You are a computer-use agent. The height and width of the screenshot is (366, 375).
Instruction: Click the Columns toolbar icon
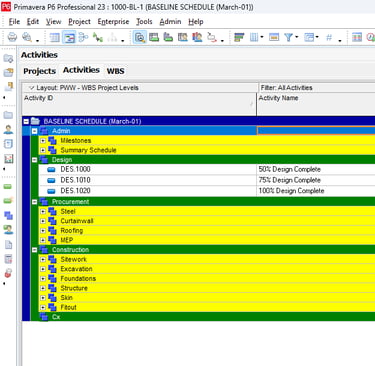point(254,37)
